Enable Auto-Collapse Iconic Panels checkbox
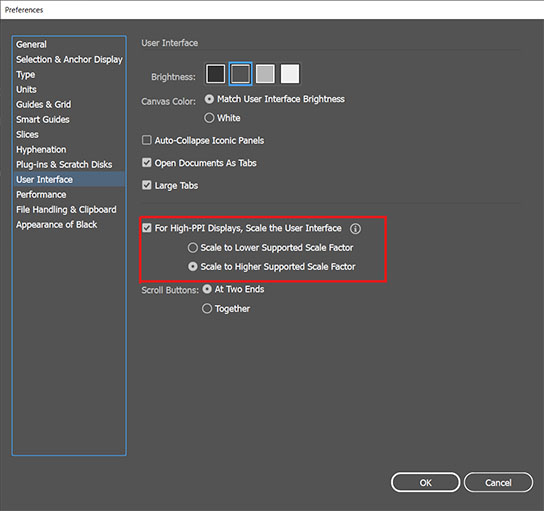 [x=147, y=140]
